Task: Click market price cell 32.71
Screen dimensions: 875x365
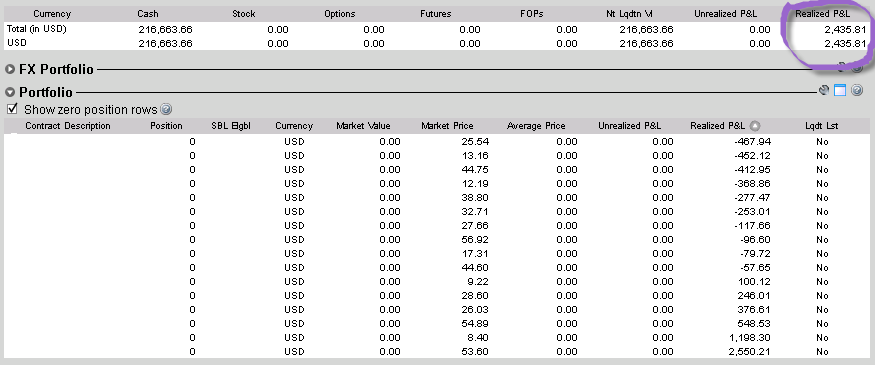Action: (x=475, y=212)
